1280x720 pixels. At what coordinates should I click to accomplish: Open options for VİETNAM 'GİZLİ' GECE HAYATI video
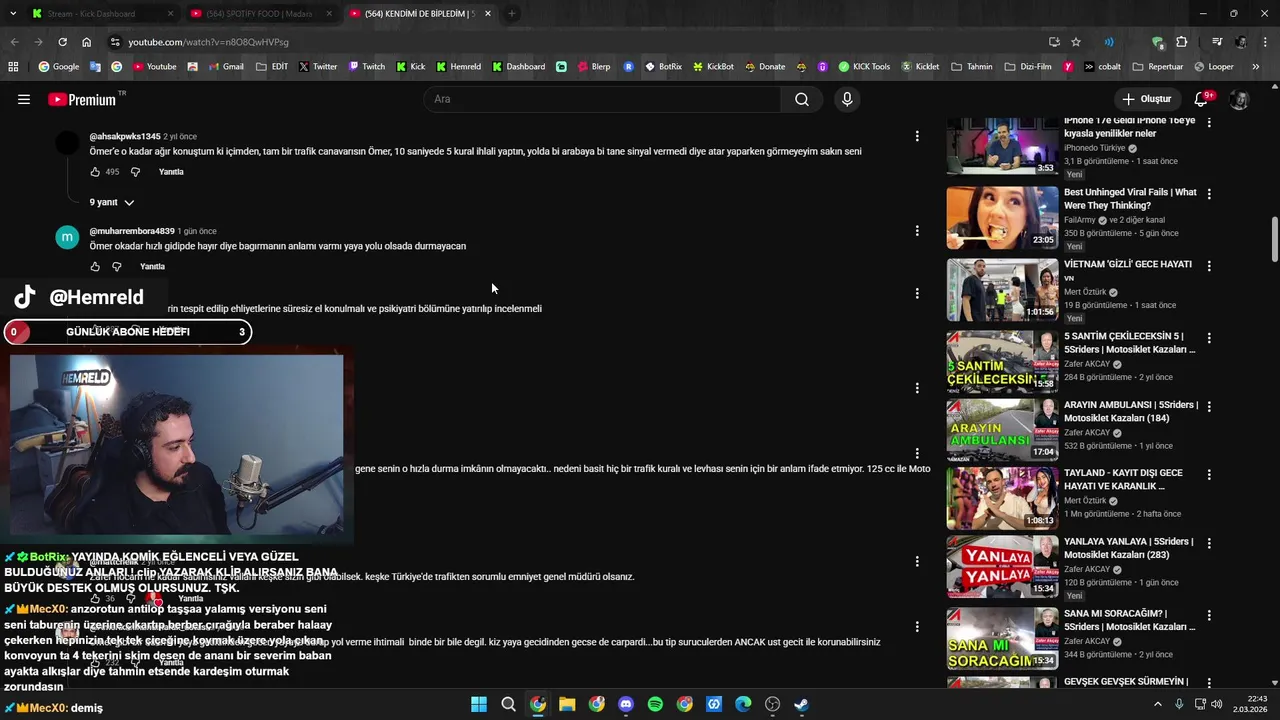[1209, 266]
